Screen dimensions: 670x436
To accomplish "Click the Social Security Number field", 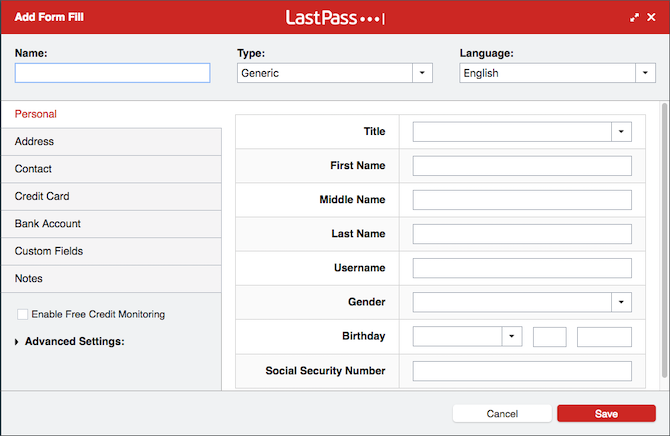I will tap(522, 371).
